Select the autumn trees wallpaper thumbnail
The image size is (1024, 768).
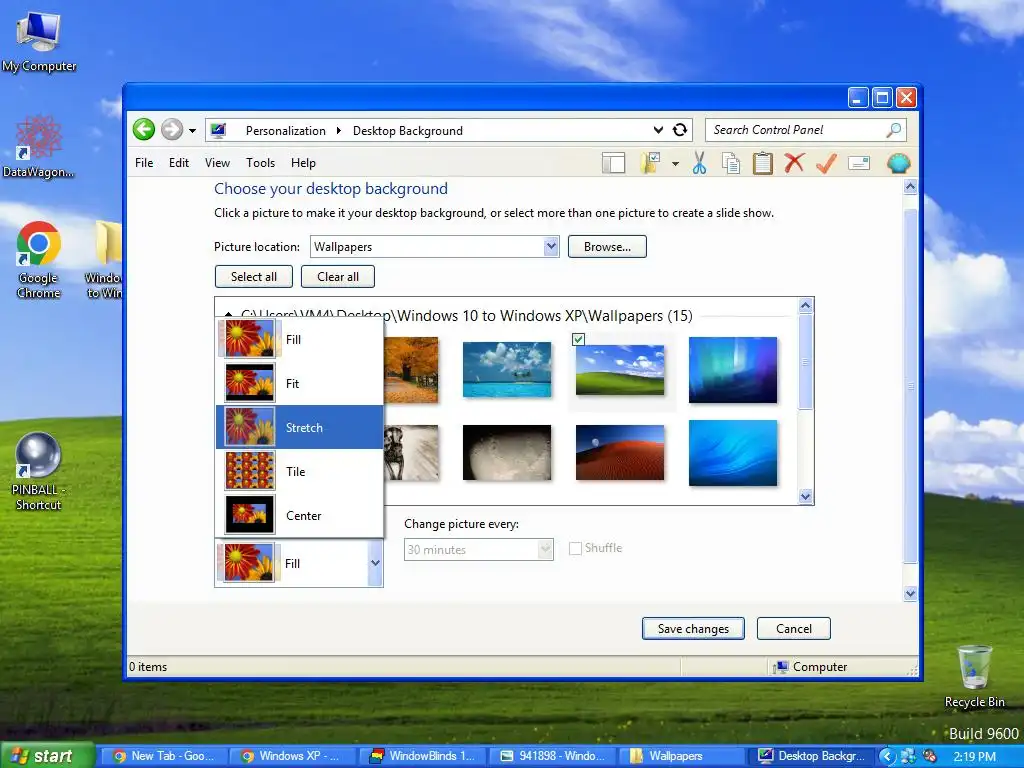[x=411, y=370]
